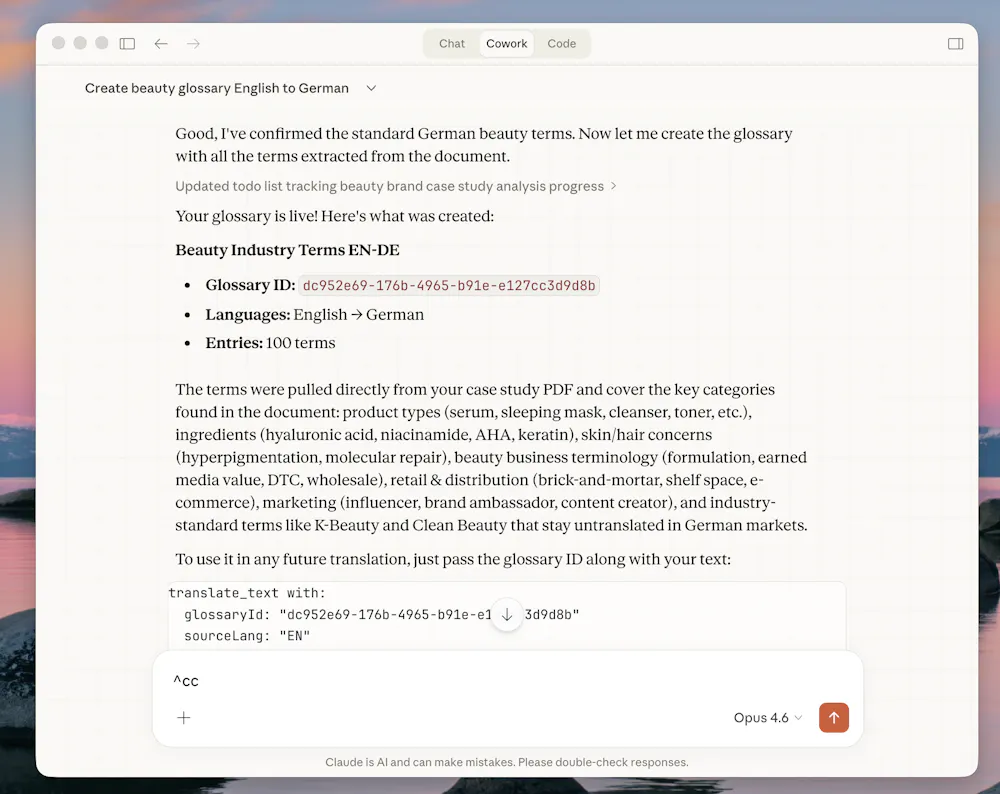Go forward with the right arrow
The height and width of the screenshot is (794, 1000).
(x=193, y=43)
